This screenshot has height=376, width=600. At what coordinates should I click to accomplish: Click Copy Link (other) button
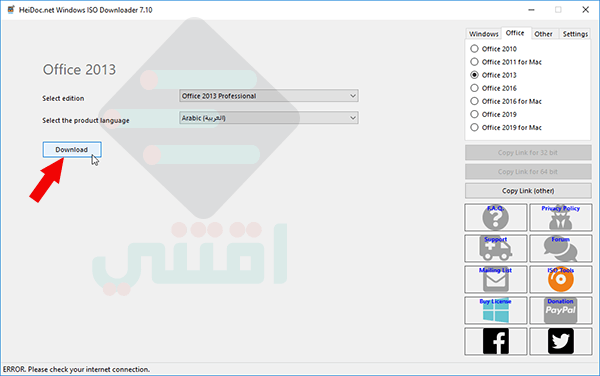pyautogui.click(x=528, y=190)
